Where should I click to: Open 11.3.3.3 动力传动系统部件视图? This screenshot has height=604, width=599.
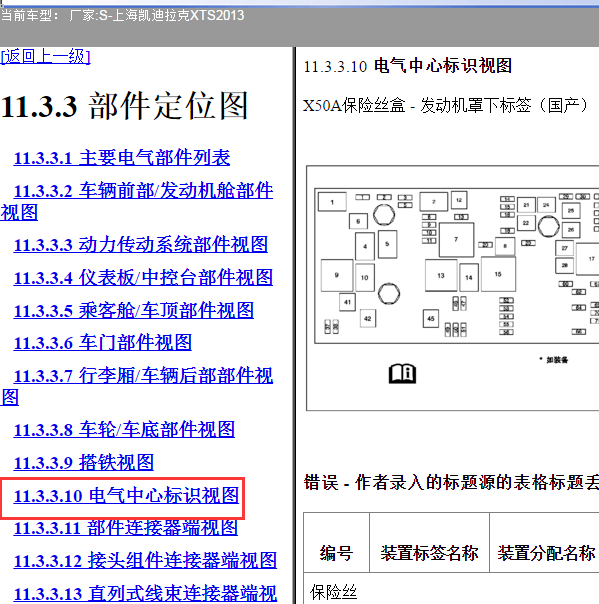click(x=141, y=245)
